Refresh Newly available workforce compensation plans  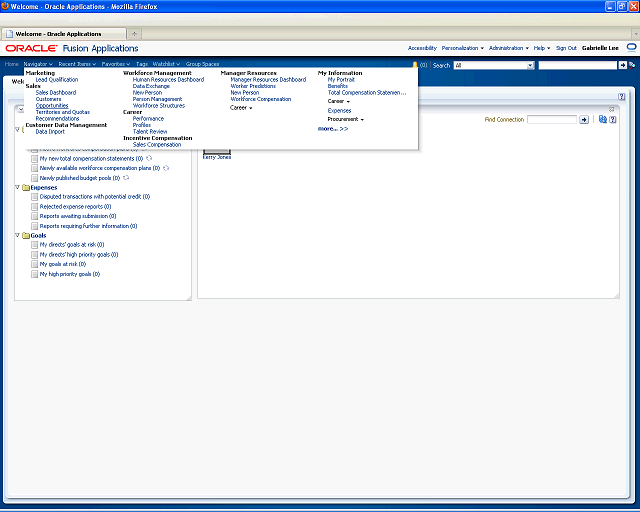(166, 168)
